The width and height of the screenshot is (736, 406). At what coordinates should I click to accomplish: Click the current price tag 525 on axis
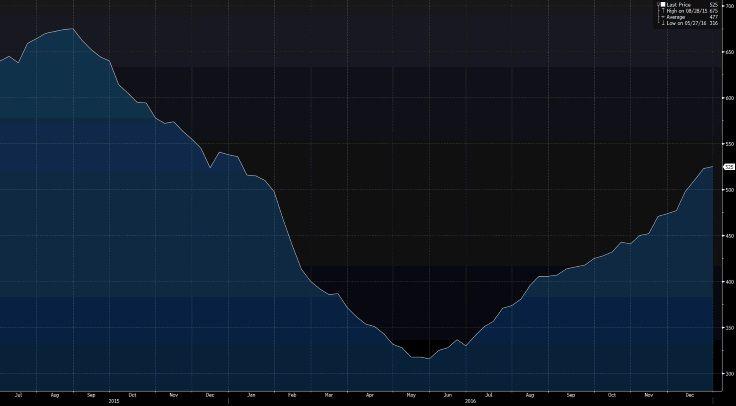point(728,167)
